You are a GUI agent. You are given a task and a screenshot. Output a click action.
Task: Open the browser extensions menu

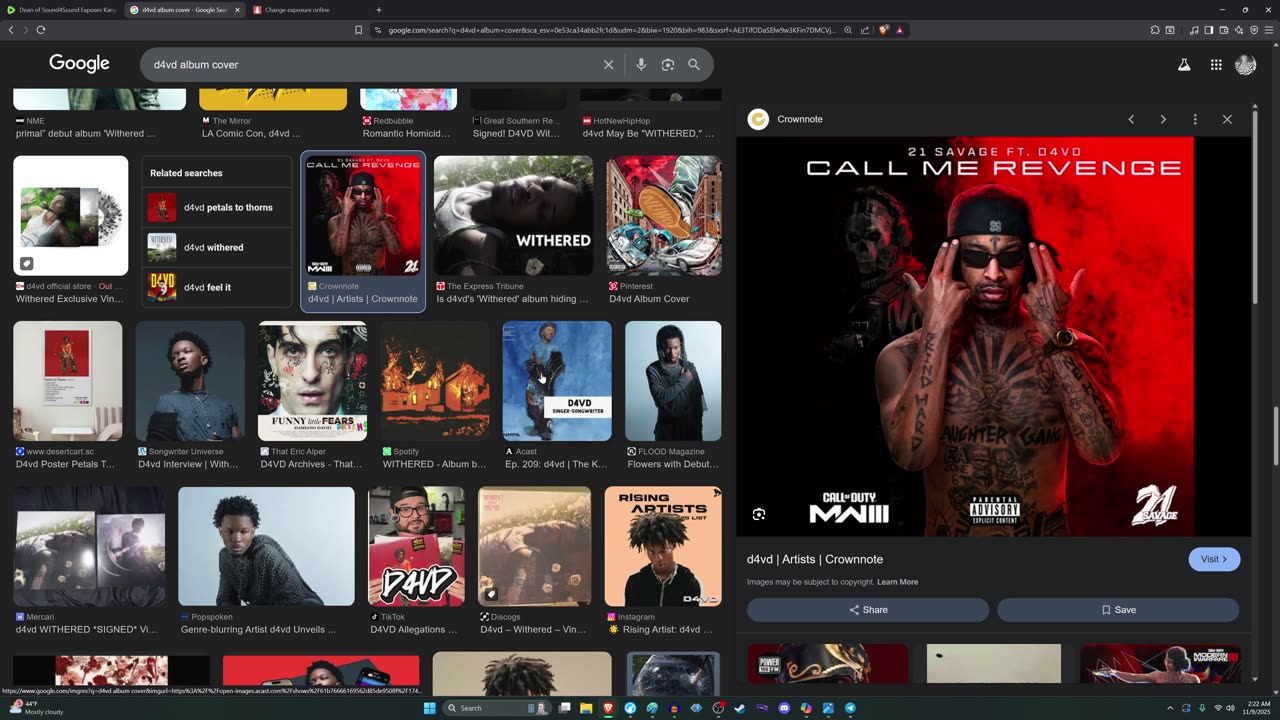coord(1153,30)
